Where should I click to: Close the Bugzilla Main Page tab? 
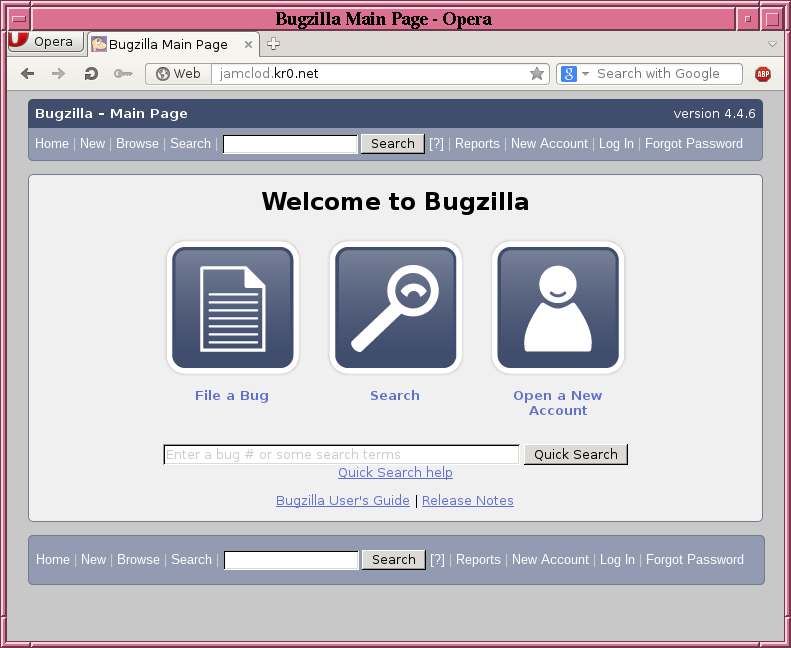pos(248,44)
